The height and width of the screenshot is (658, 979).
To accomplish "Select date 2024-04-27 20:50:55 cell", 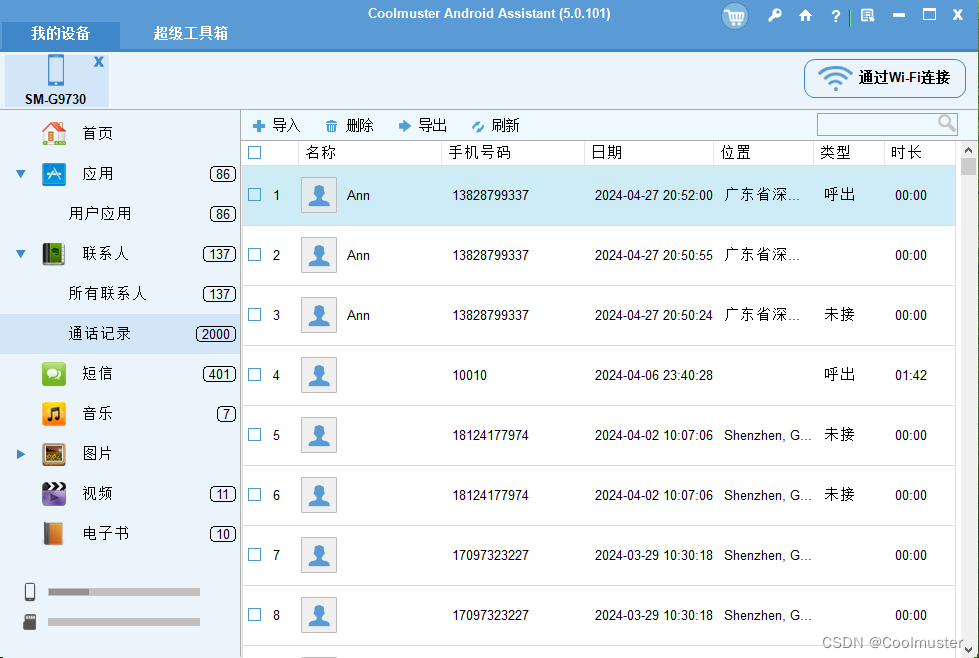I will pos(653,255).
